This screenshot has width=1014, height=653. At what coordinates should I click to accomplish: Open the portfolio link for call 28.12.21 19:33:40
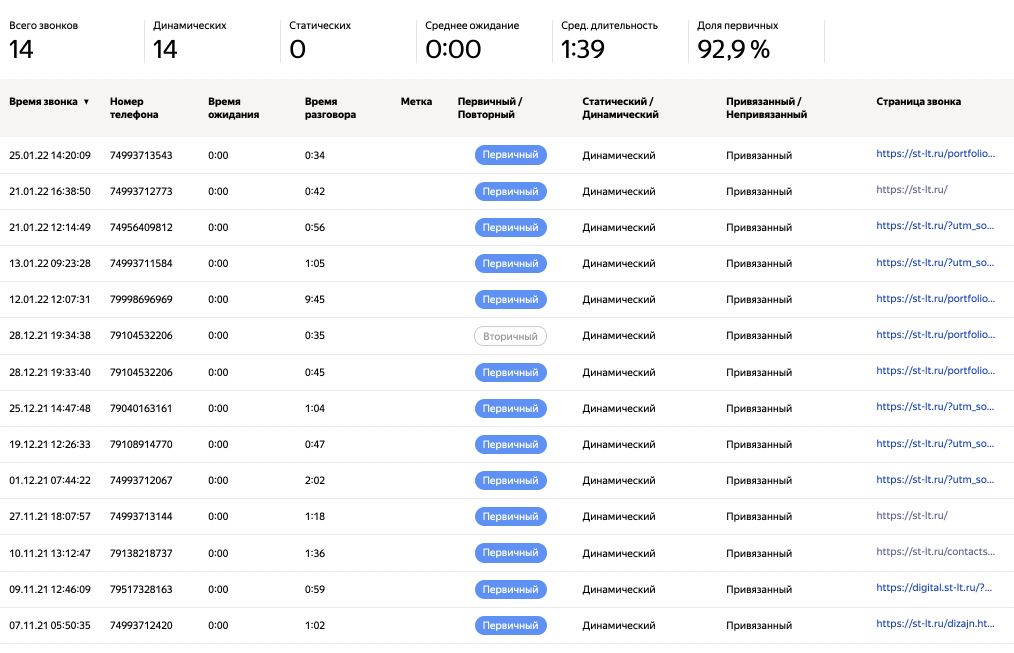click(x=935, y=371)
